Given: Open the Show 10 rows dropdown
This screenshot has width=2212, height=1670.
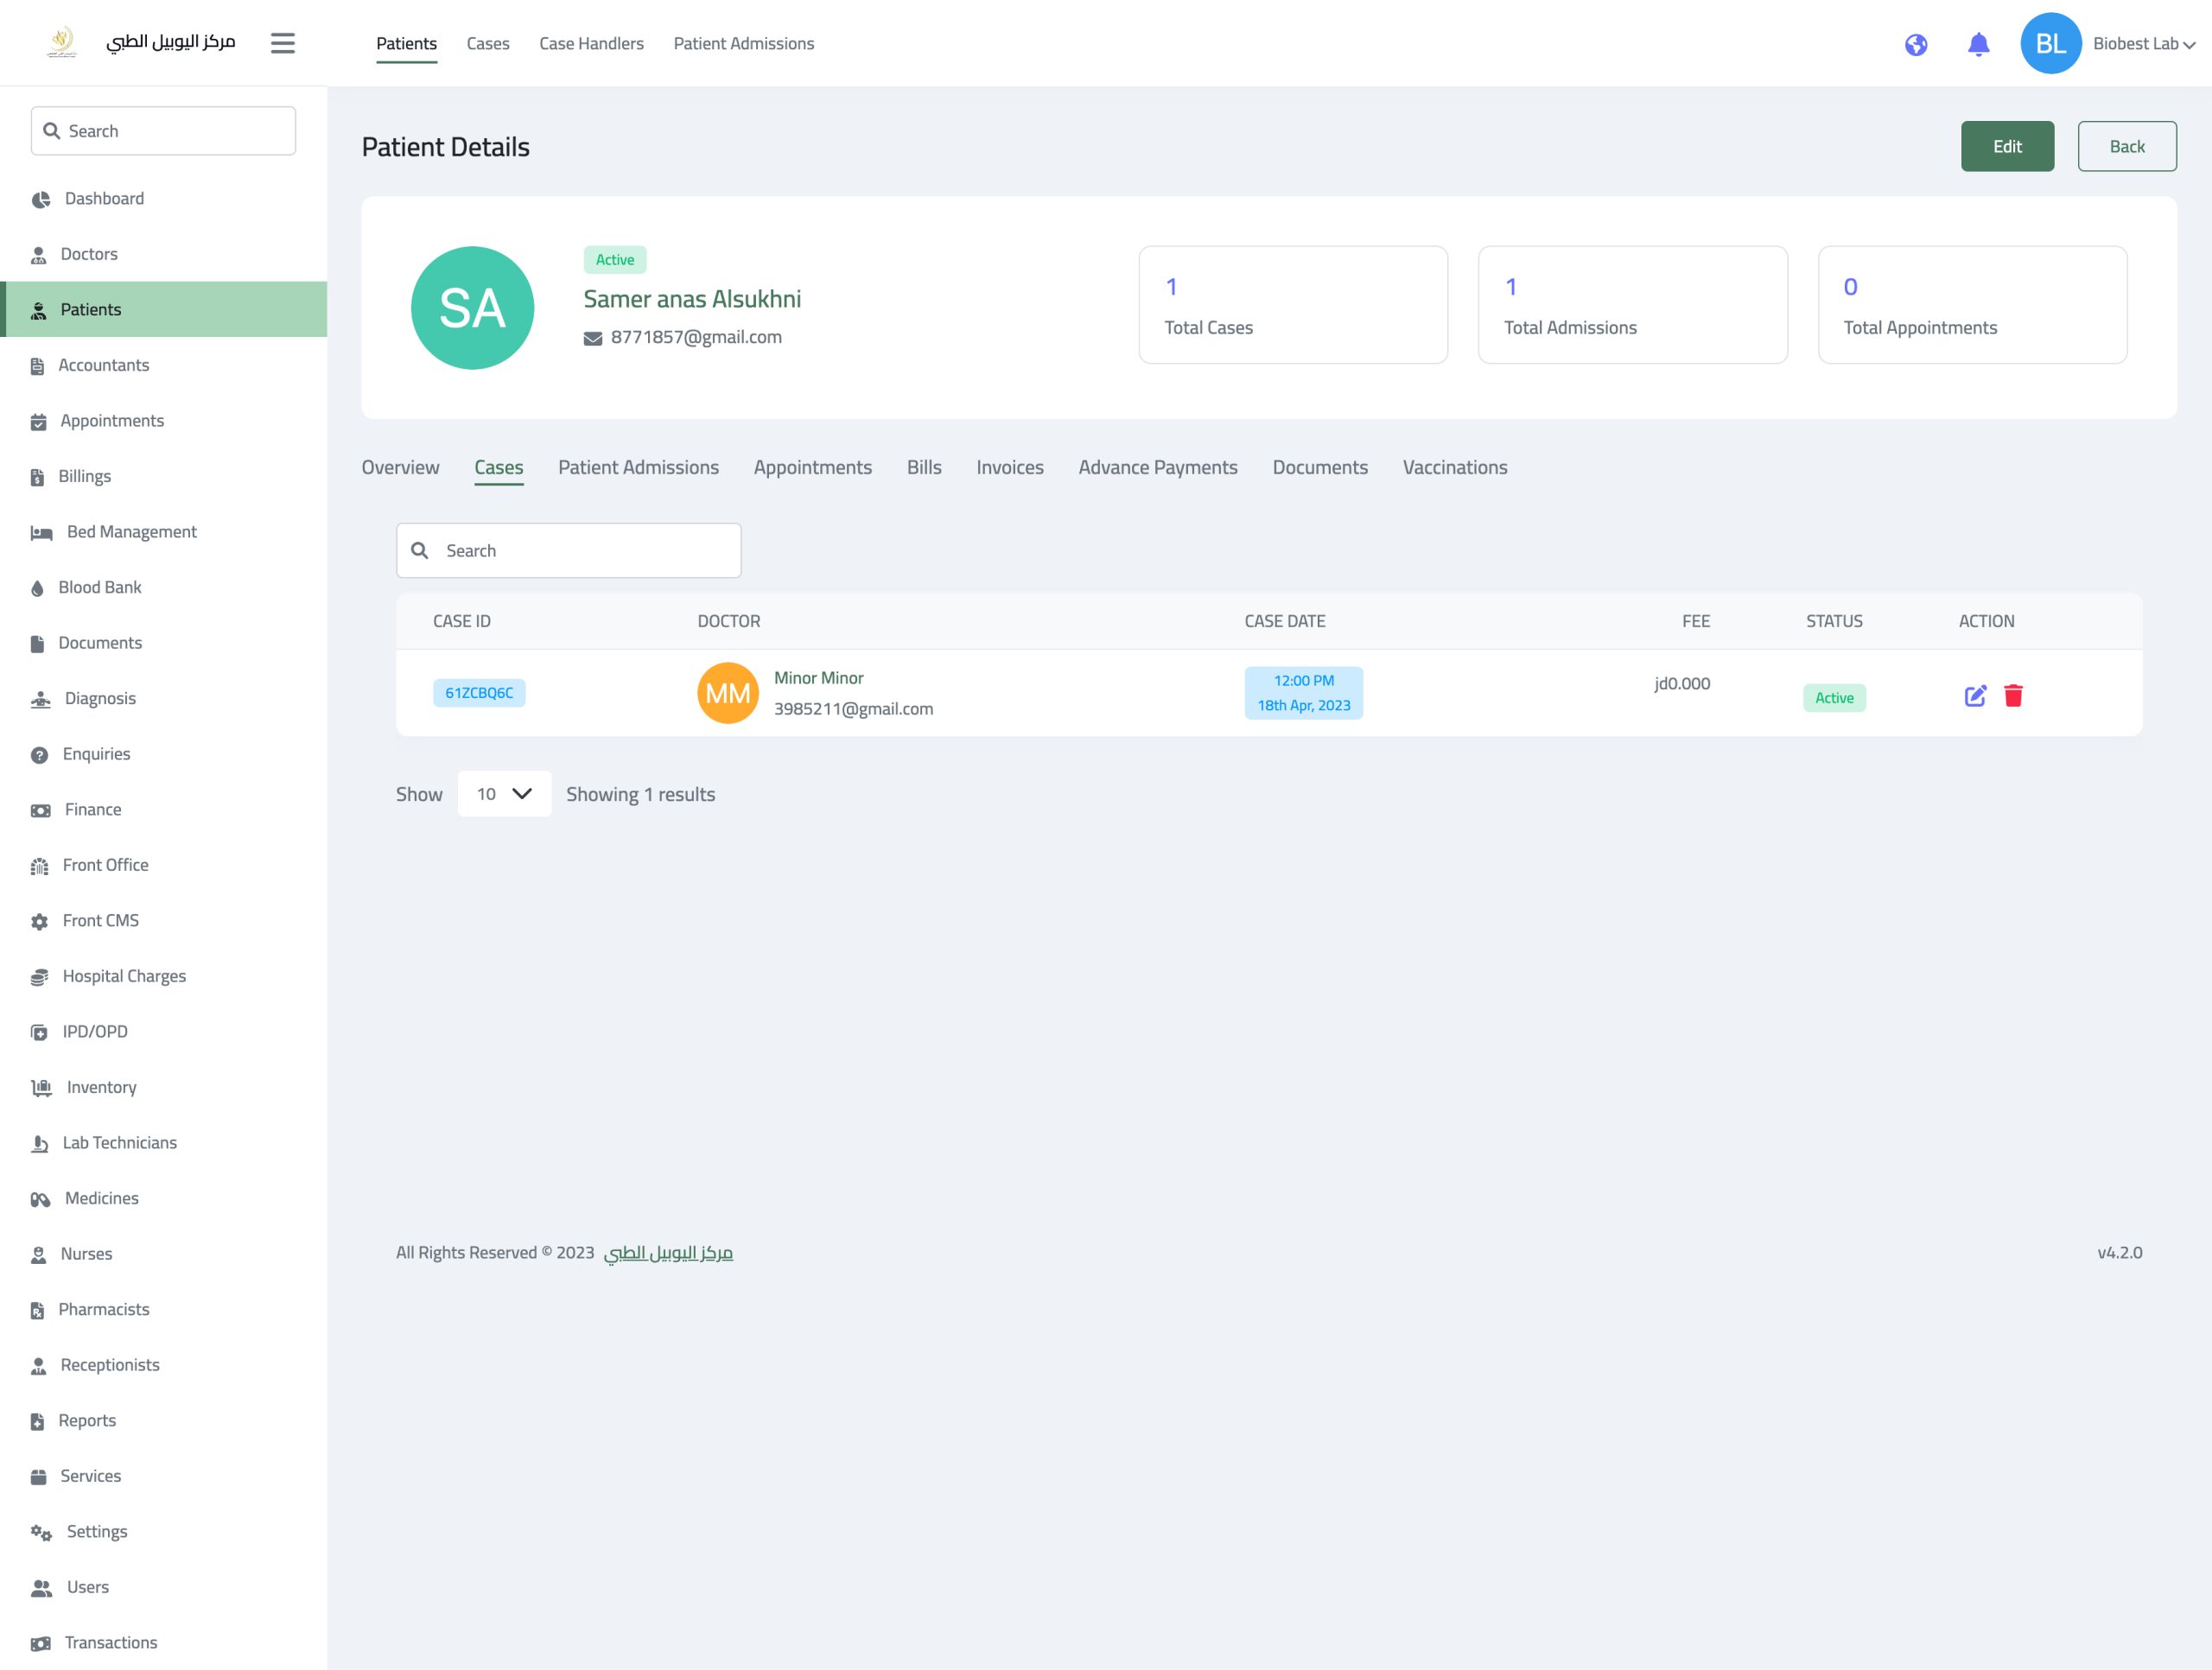Looking at the screenshot, I should tap(504, 793).
